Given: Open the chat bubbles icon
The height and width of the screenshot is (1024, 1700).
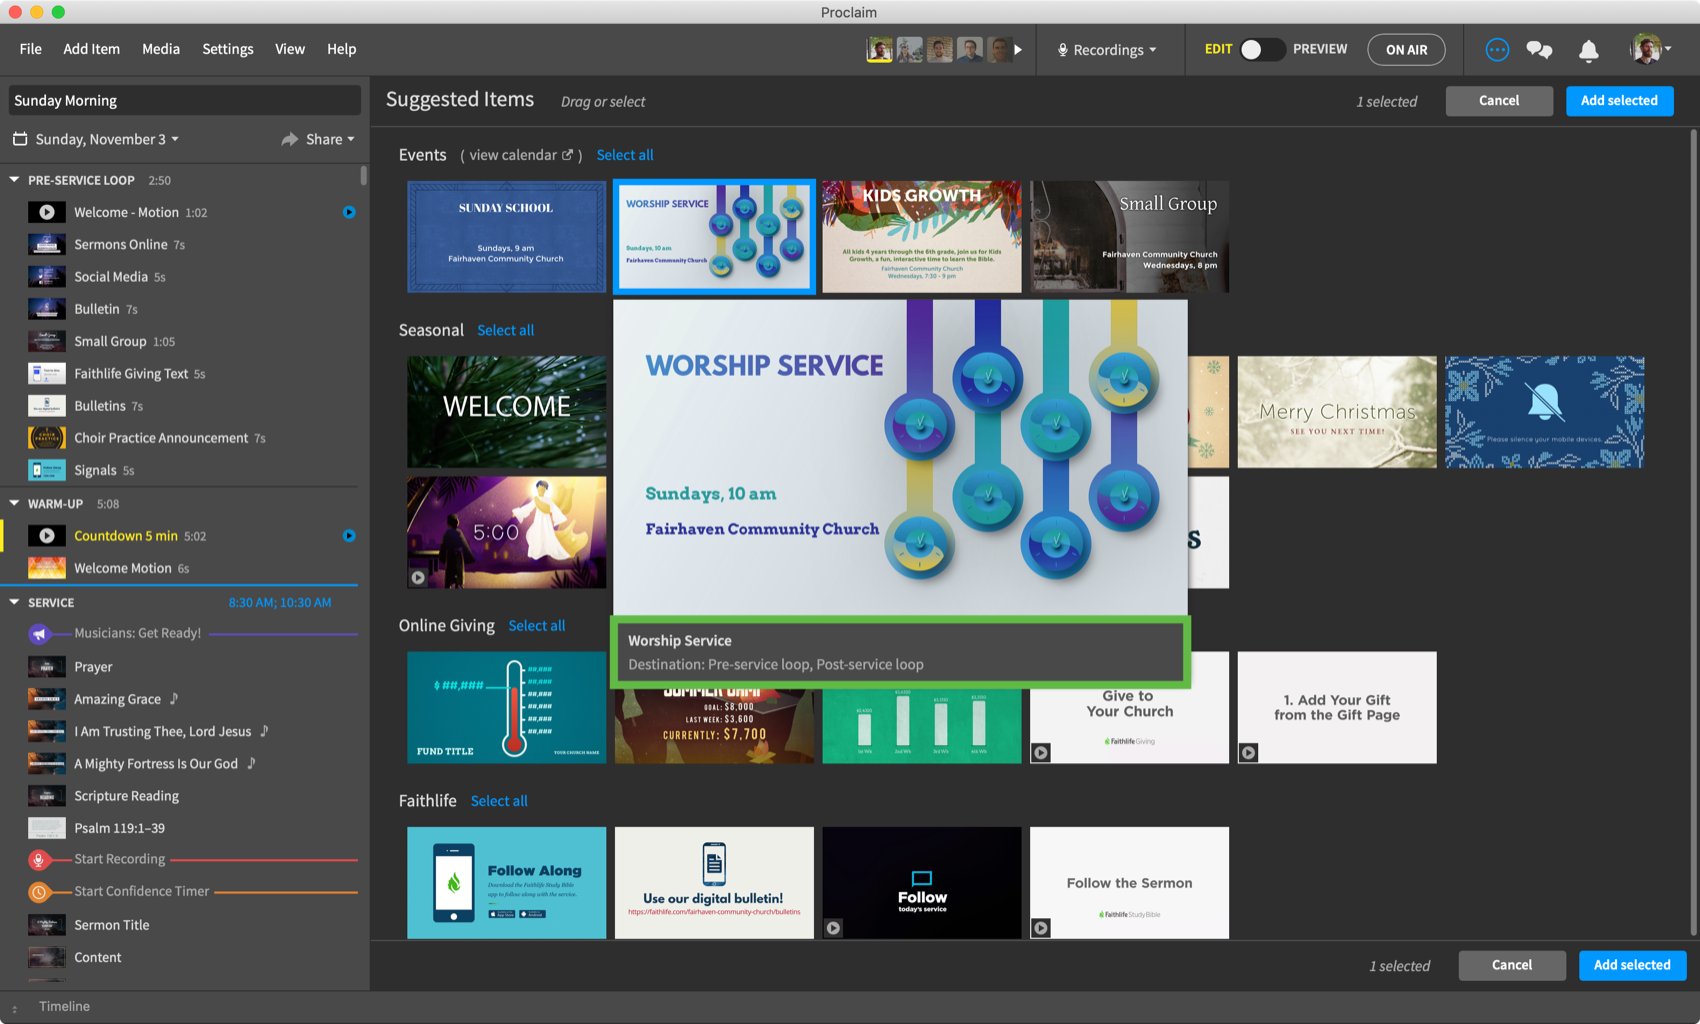Looking at the screenshot, I should (1539, 50).
